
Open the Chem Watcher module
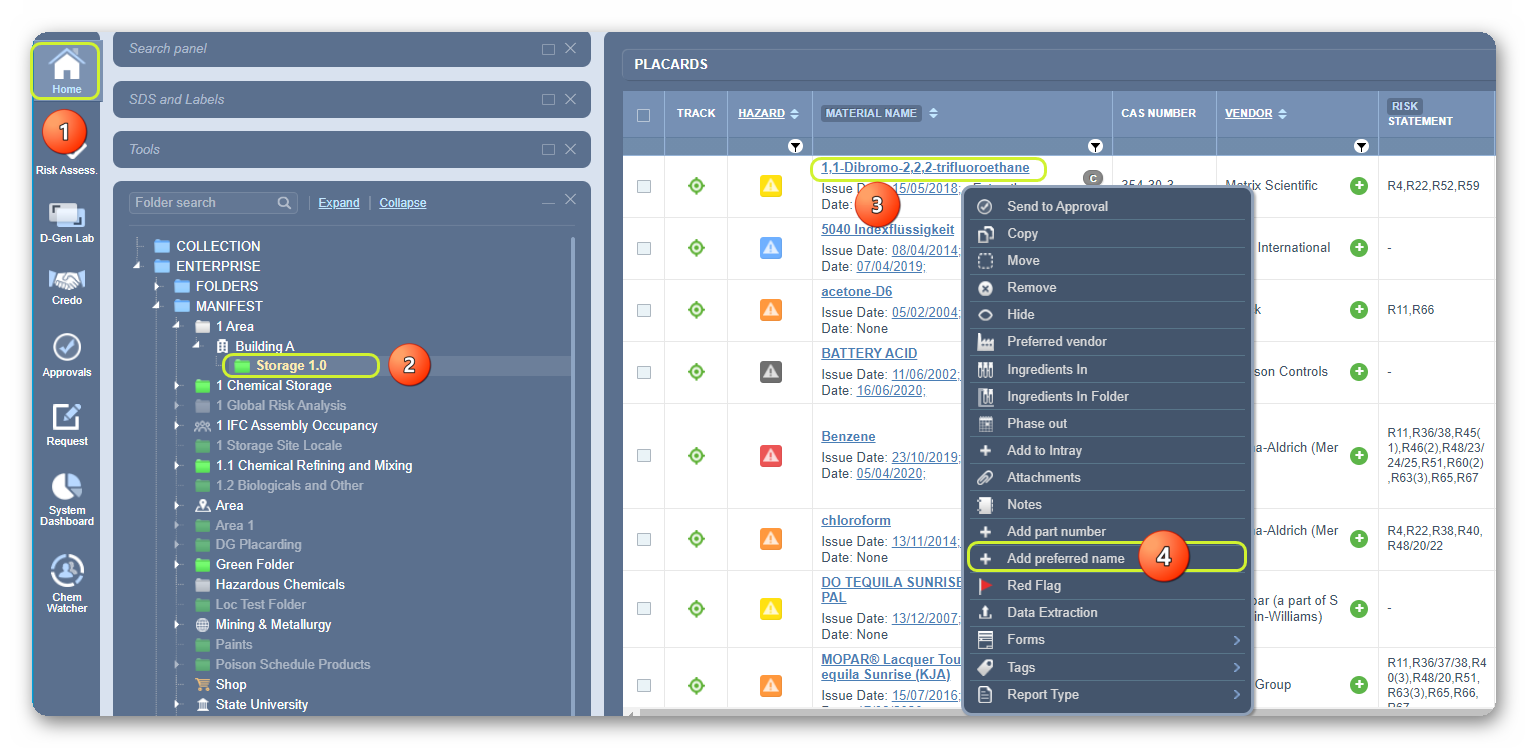66,584
